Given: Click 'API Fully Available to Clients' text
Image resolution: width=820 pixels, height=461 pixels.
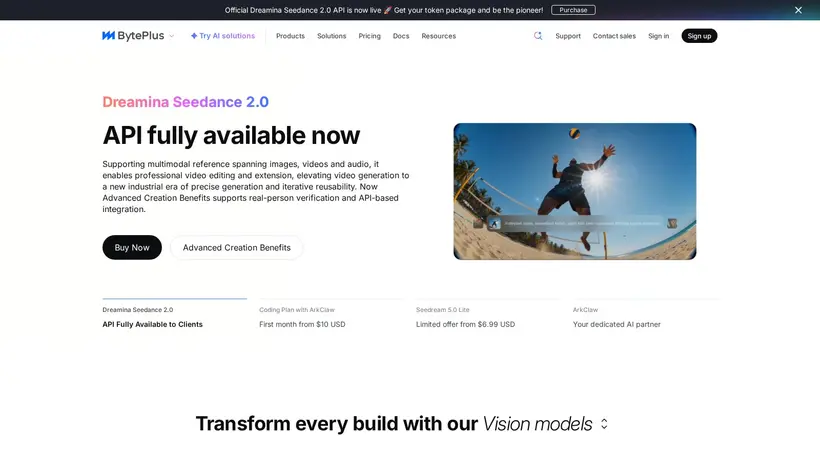Looking at the screenshot, I should (152, 324).
